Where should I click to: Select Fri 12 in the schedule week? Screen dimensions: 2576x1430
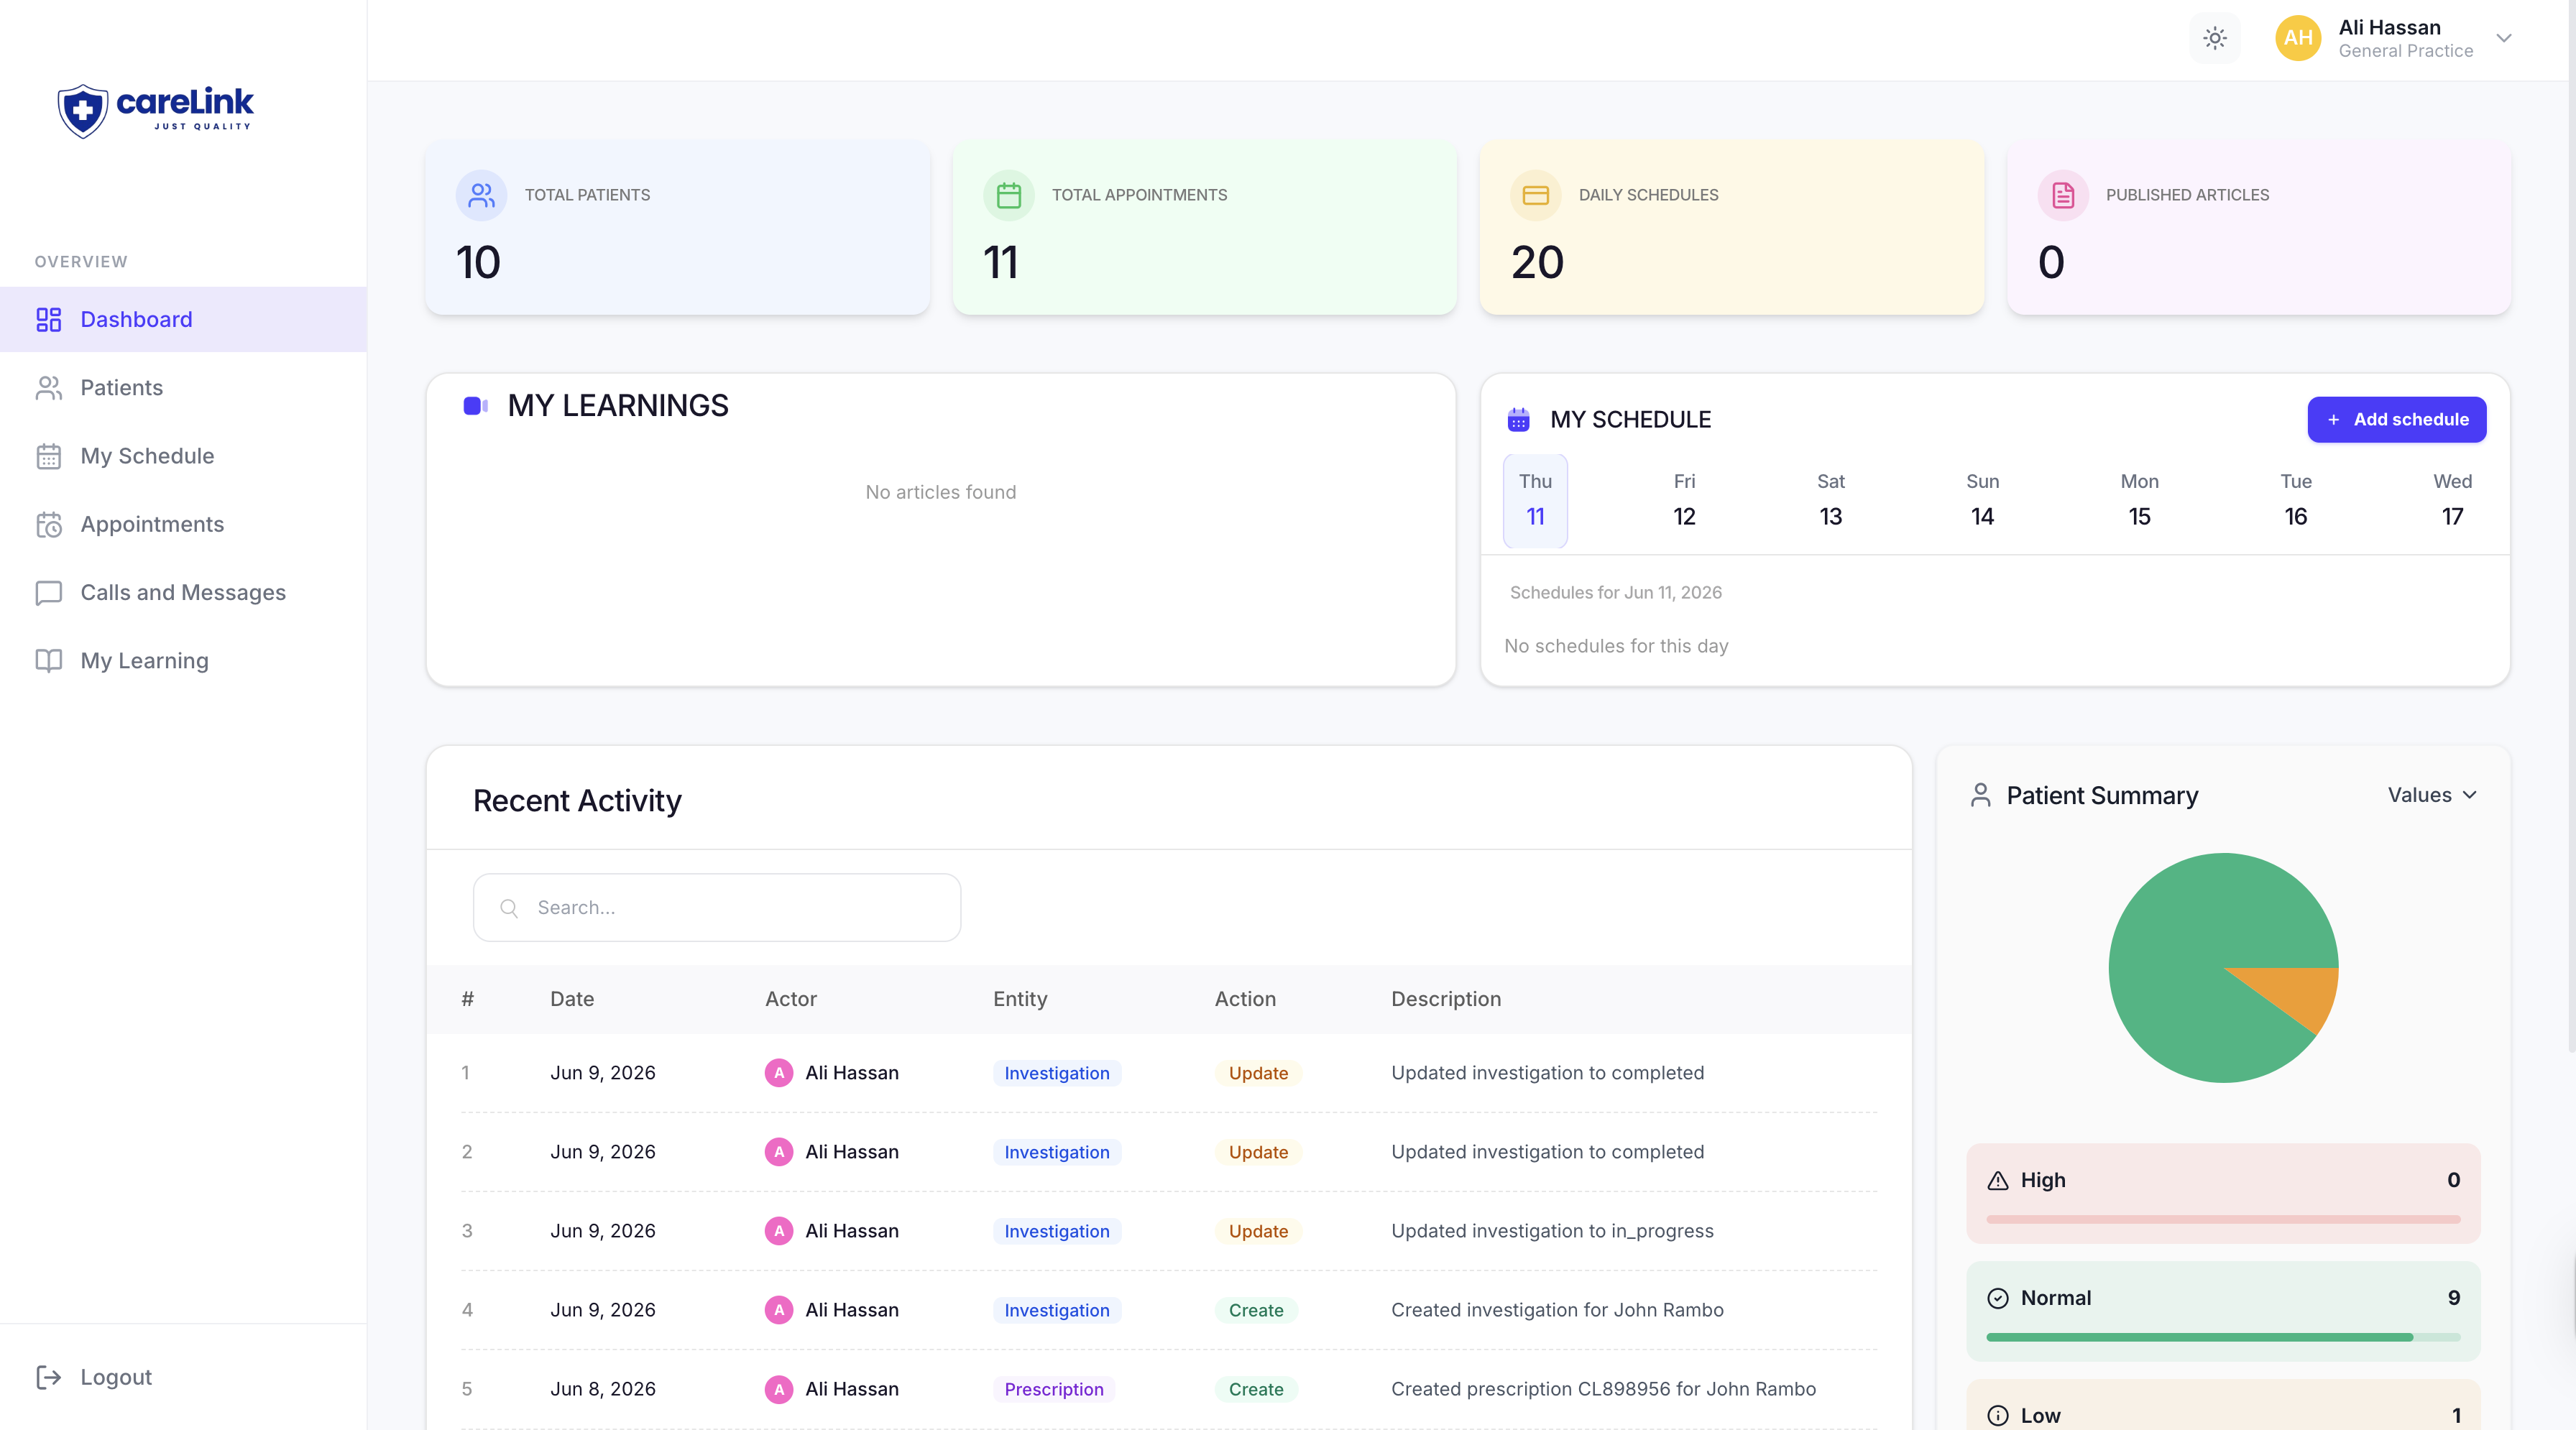coord(1684,500)
